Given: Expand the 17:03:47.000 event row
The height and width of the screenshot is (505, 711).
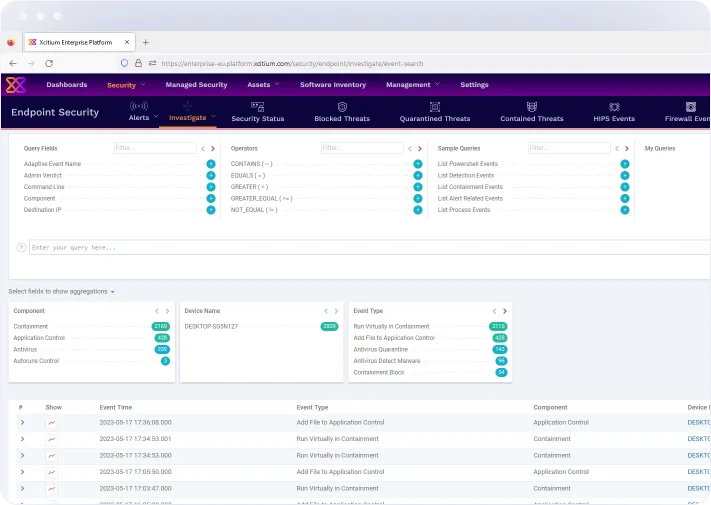Looking at the screenshot, I should click(22, 489).
